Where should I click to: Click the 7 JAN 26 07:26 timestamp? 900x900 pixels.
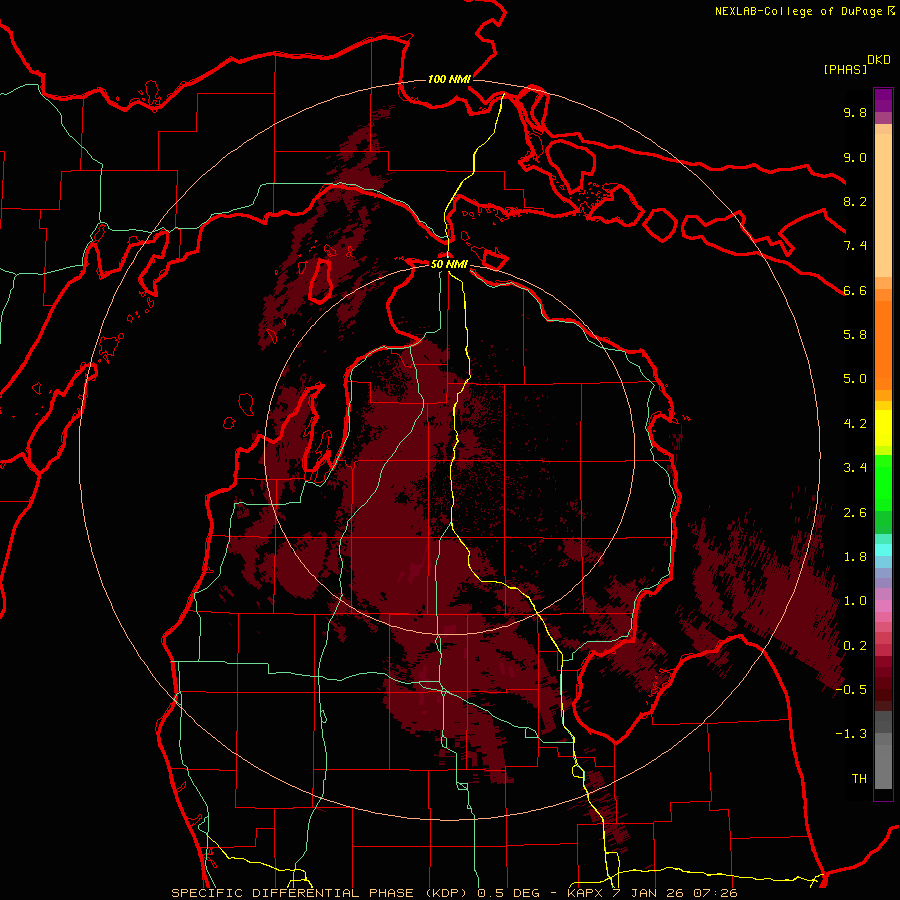click(676, 893)
